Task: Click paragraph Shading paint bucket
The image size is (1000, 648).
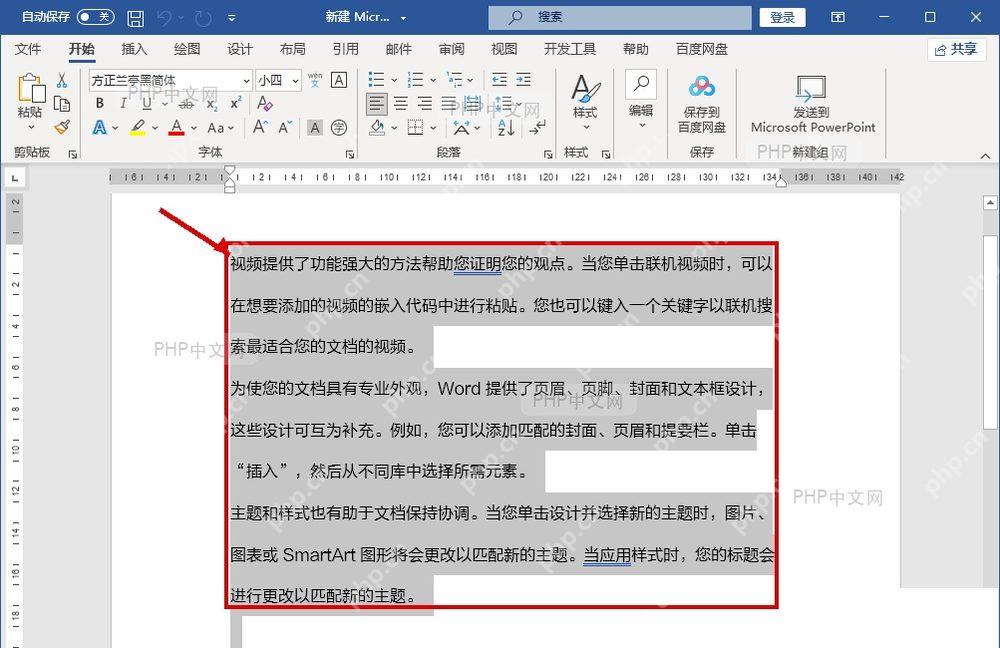Action: 377,128
